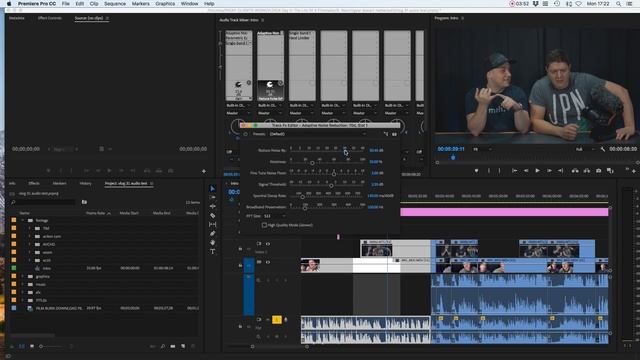Create new bin from Project panel footer
Screen dimensions: 640x360
(173, 346)
